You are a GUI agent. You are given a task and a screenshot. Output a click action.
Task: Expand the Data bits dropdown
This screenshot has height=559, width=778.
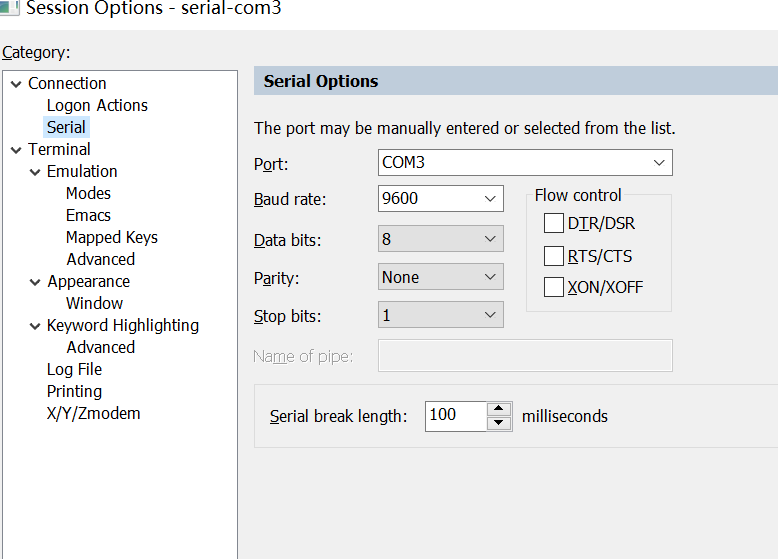pos(490,239)
